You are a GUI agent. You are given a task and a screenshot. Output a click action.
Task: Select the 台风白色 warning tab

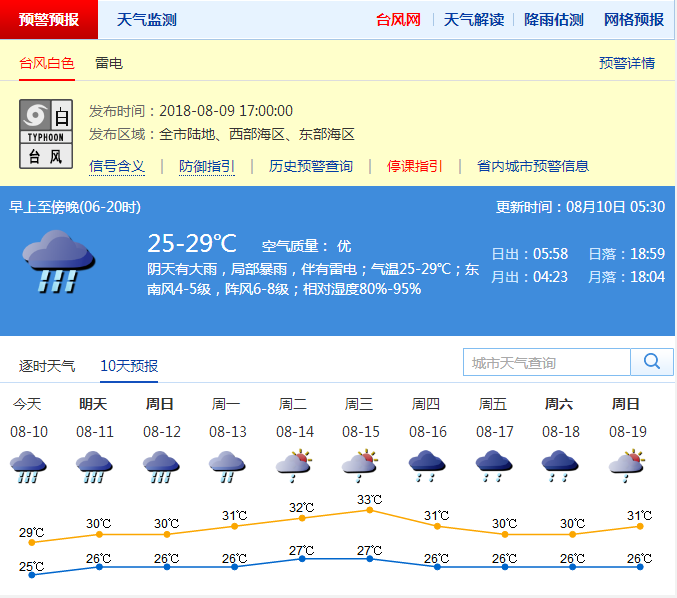[x=47, y=63]
